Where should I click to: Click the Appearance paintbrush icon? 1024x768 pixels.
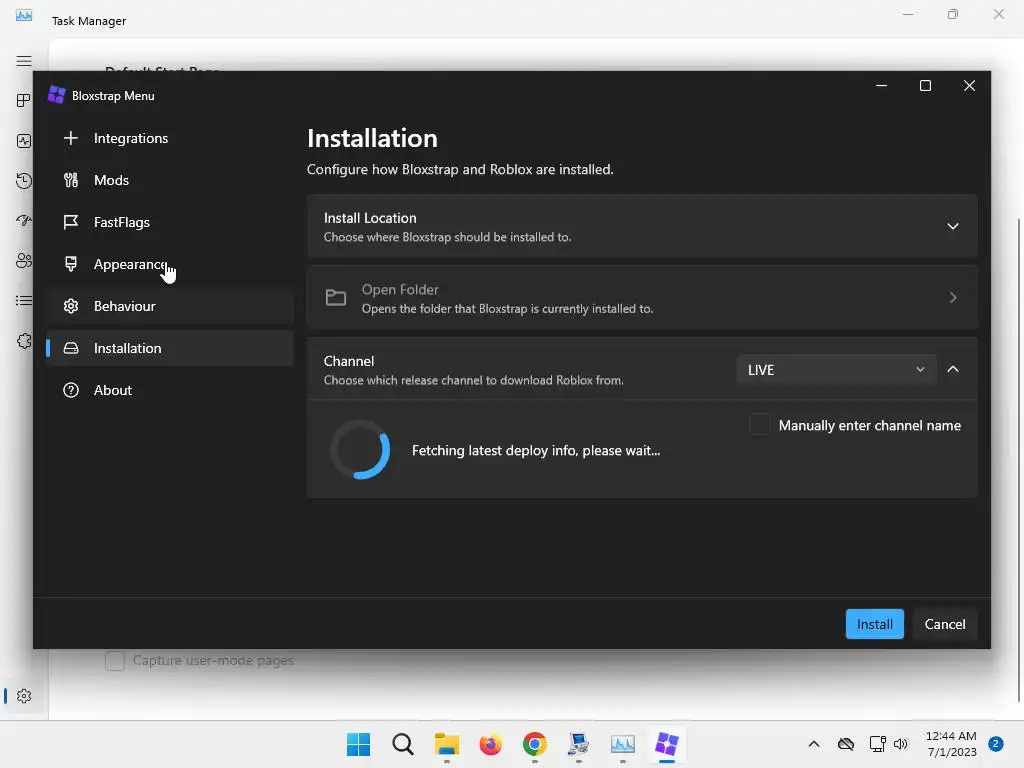click(71, 264)
